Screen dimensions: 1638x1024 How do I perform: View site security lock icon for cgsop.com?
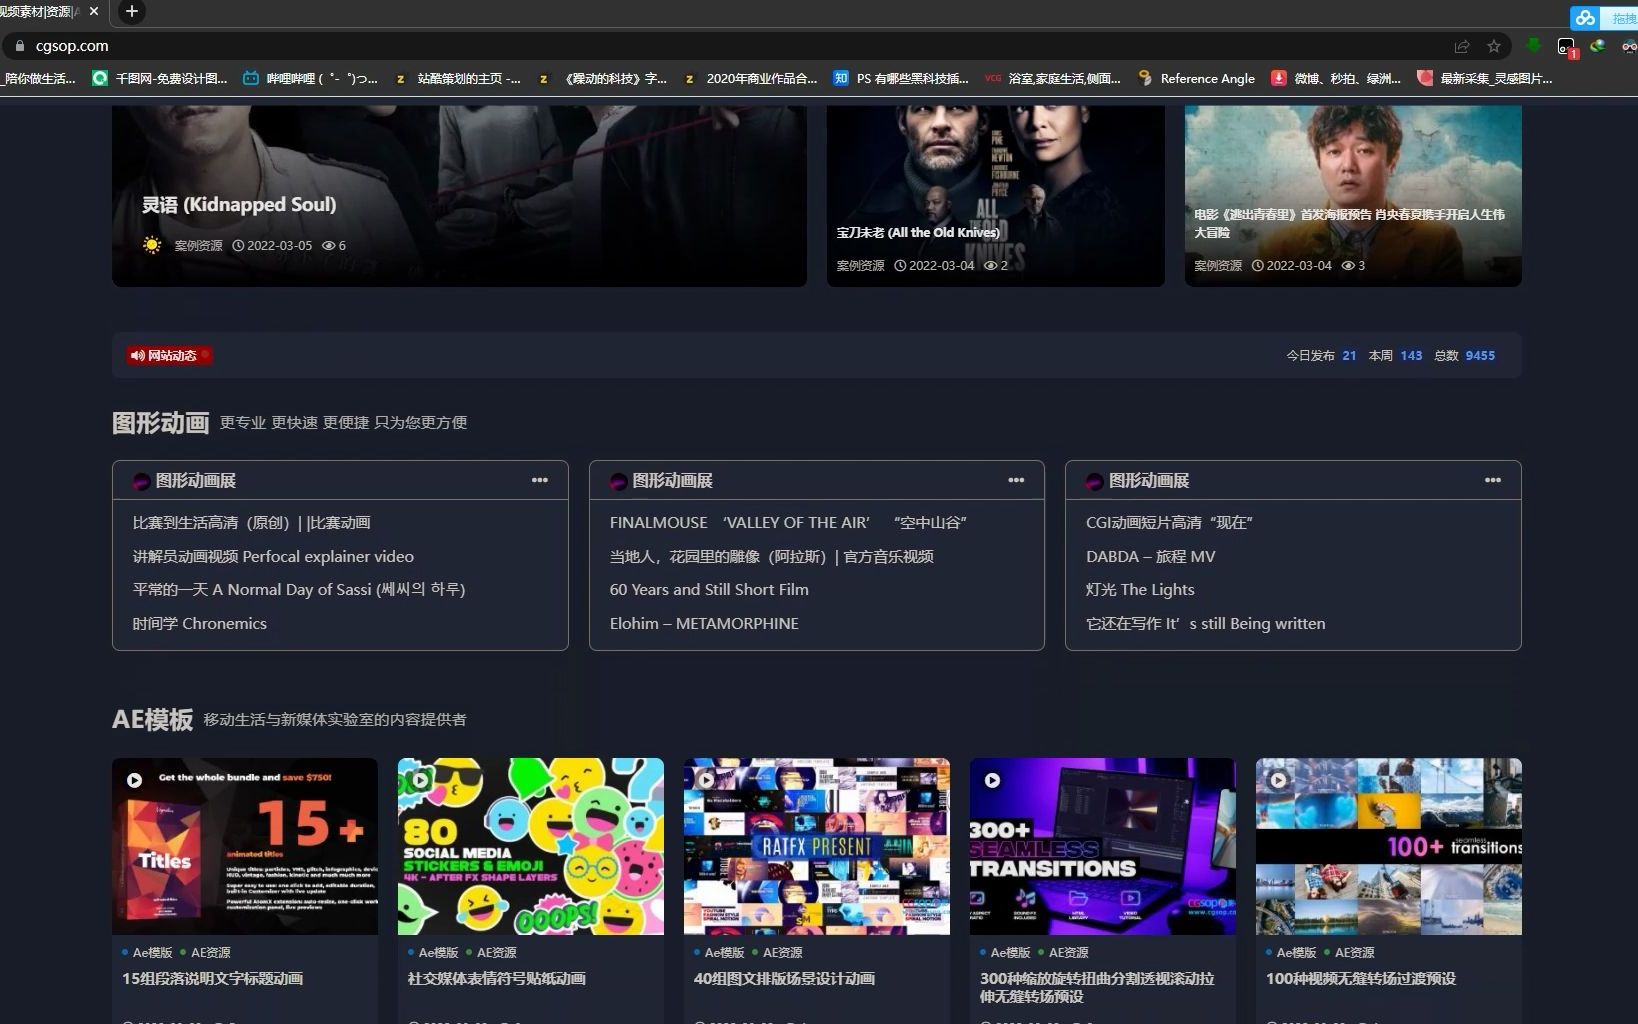coord(19,46)
